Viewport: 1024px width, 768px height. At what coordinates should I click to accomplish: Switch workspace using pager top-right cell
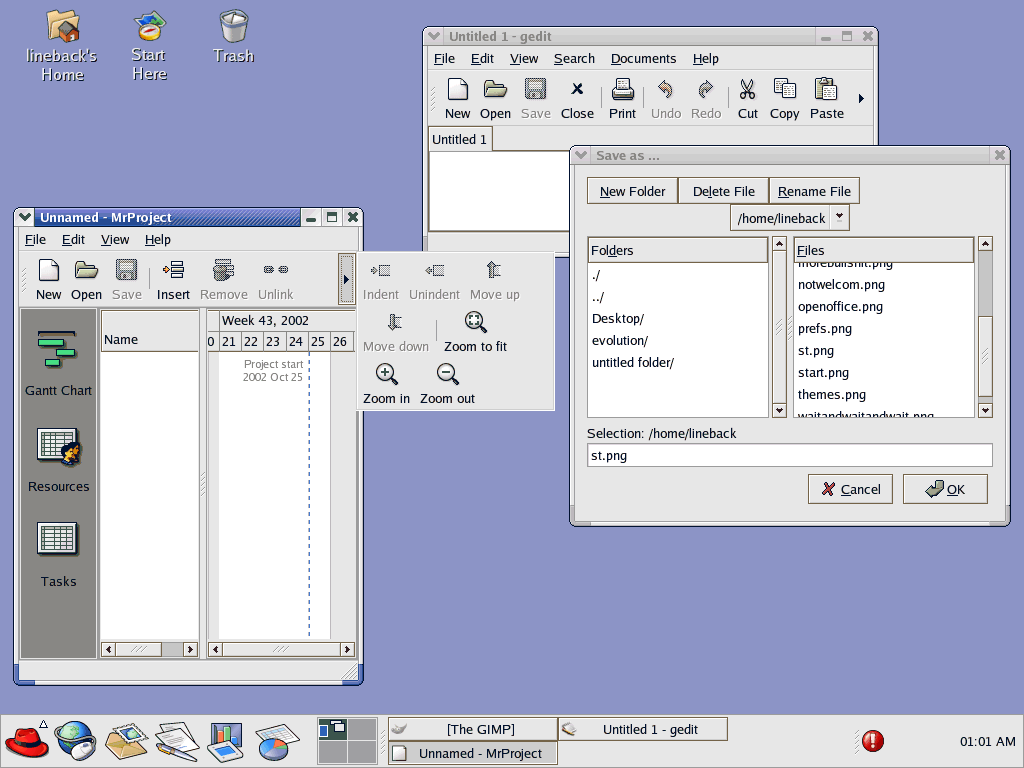[x=362, y=729]
